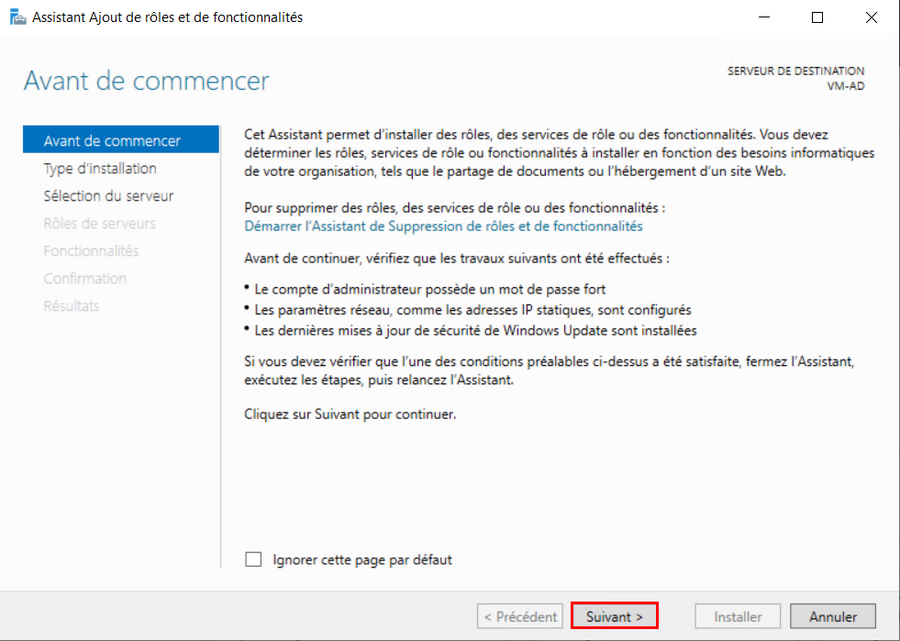Screen dimensions: 900x641
Task: Click the 'Résultats' sidebar entry
Action: click(x=71, y=306)
